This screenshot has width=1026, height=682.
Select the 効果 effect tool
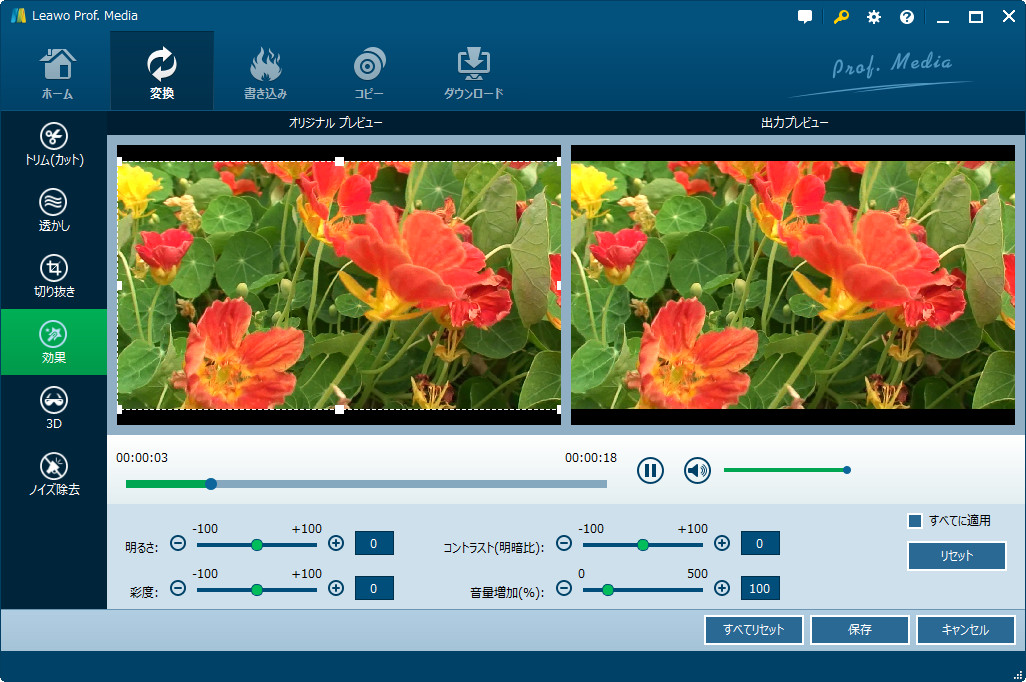click(54, 342)
